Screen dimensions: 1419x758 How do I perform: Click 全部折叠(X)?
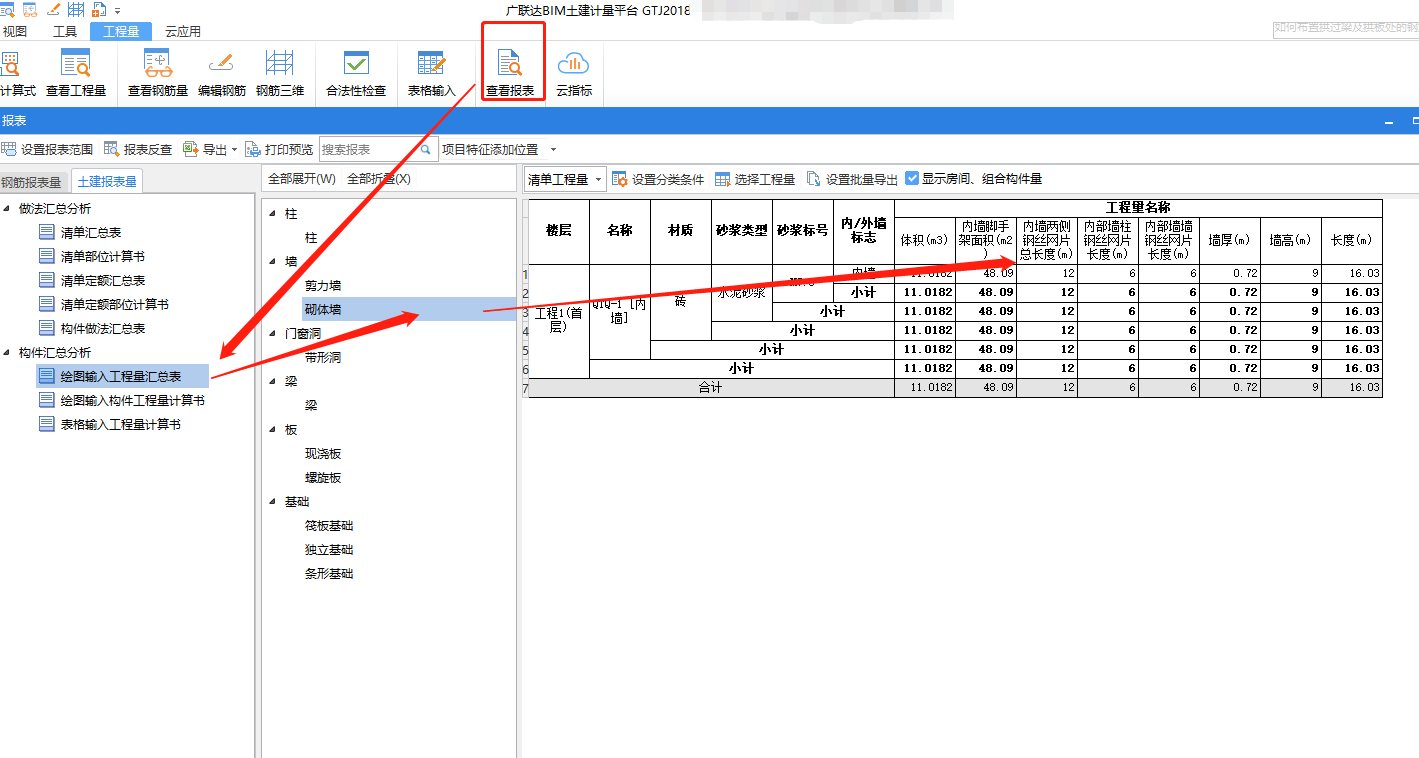pyautogui.click(x=379, y=179)
